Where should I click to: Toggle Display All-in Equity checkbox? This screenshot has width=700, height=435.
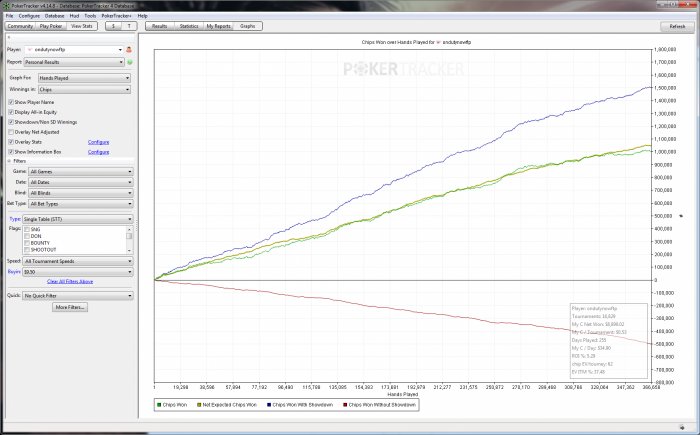(11, 112)
